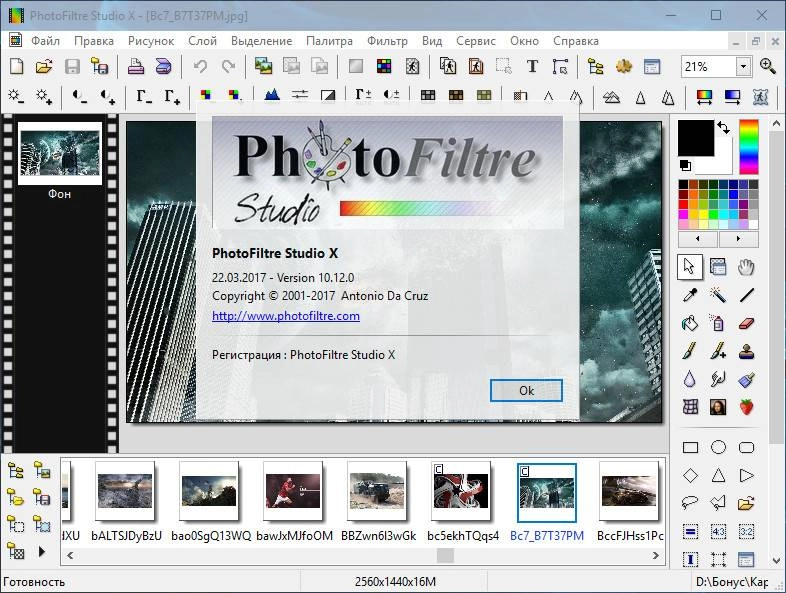
Task: Click the zoom magnifier icon
Action: click(x=767, y=66)
